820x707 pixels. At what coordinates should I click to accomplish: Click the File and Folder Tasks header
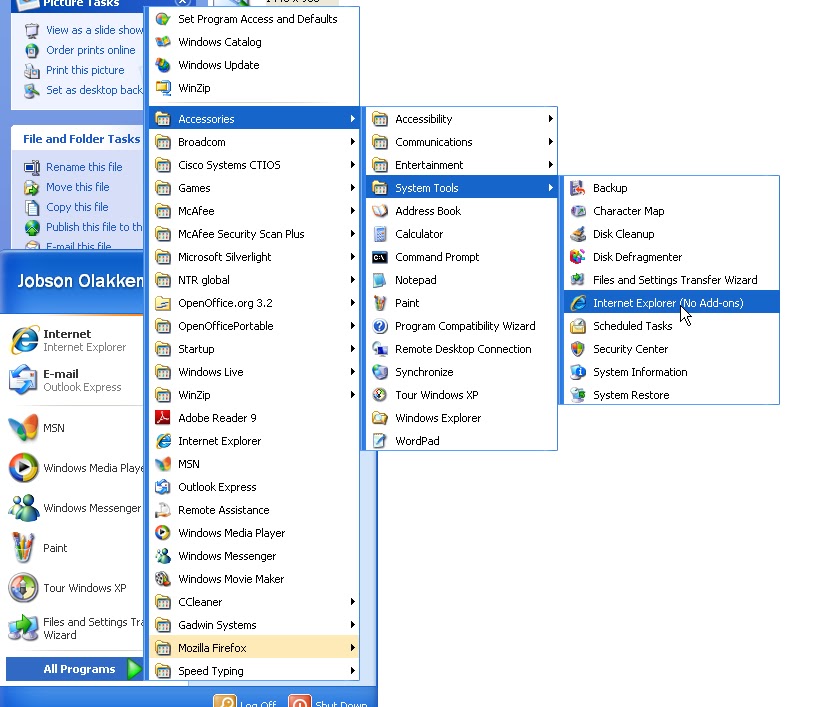pyautogui.click(x=81, y=139)
